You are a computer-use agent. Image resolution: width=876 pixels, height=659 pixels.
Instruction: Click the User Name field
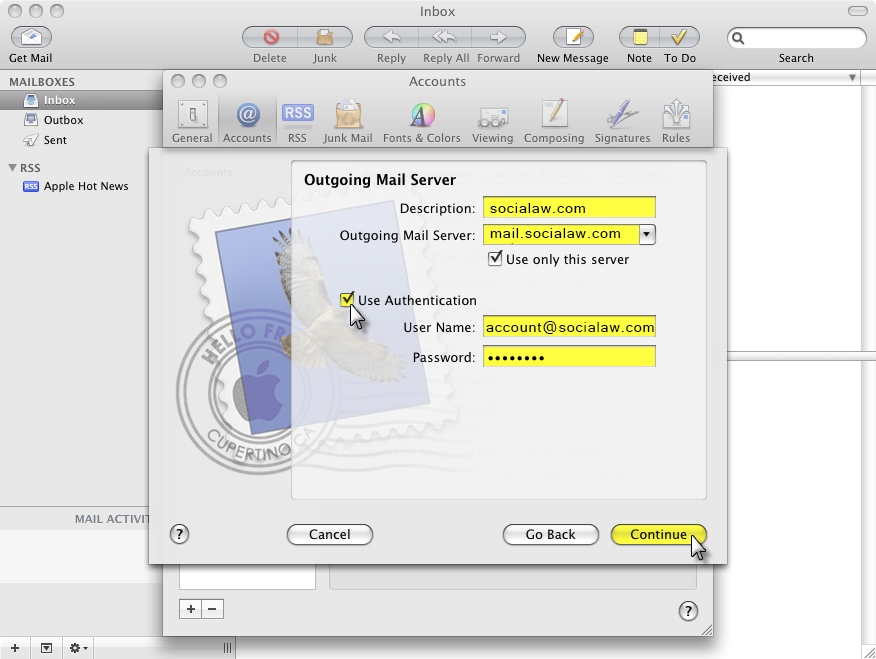[569, 327]
